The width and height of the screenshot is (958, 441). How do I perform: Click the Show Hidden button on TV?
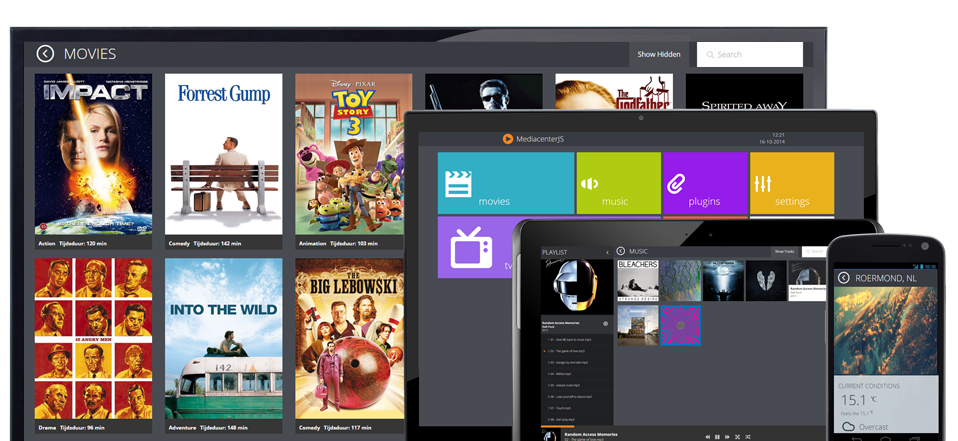[659, 54]
